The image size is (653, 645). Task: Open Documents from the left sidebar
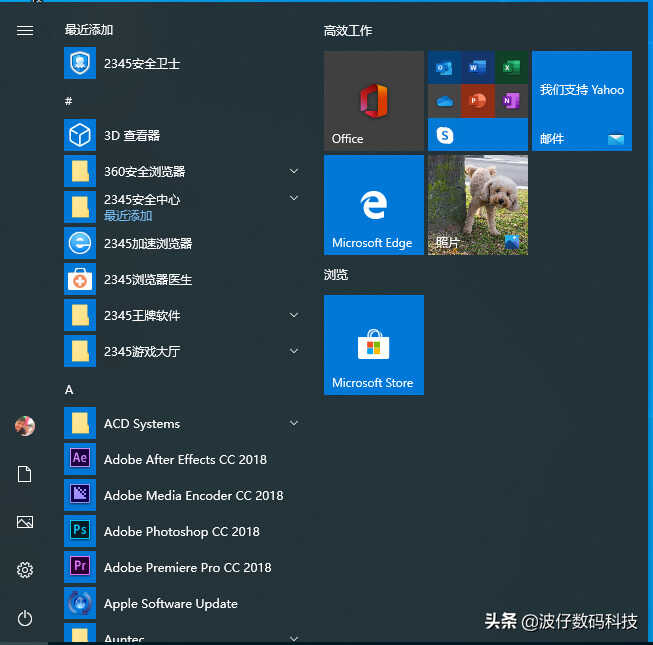(x=25, y=474)
